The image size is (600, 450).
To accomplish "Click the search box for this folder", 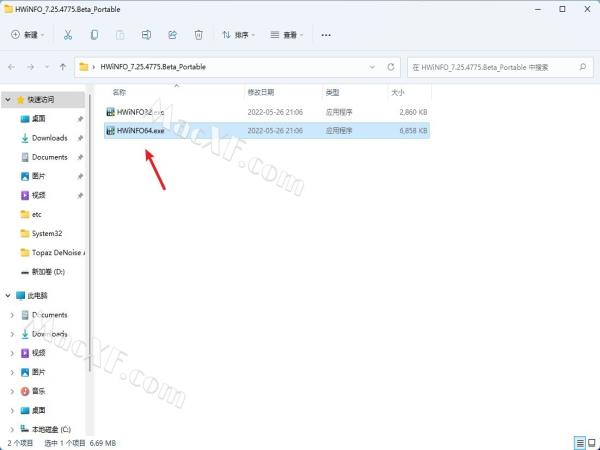I will pos(501,67).
